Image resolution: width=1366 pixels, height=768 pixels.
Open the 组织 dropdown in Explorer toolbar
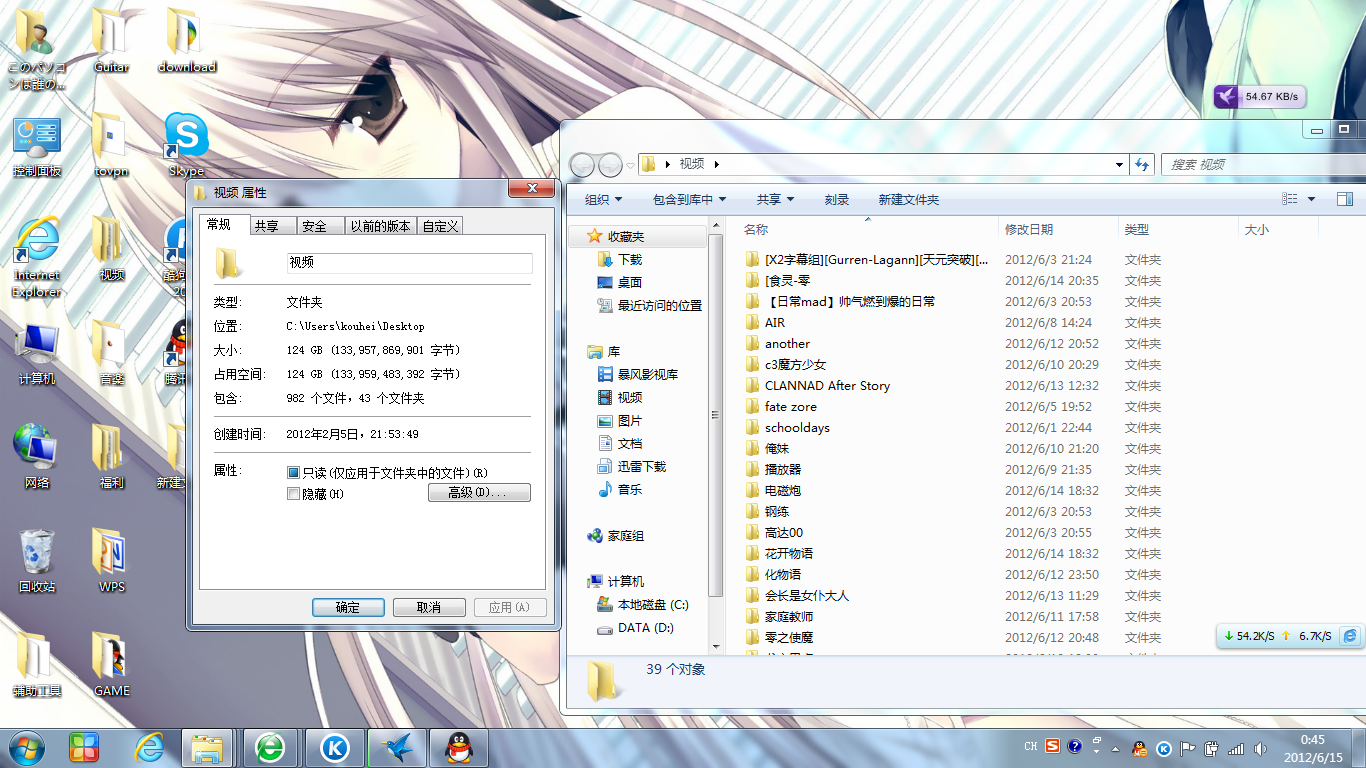pos(603,199)
